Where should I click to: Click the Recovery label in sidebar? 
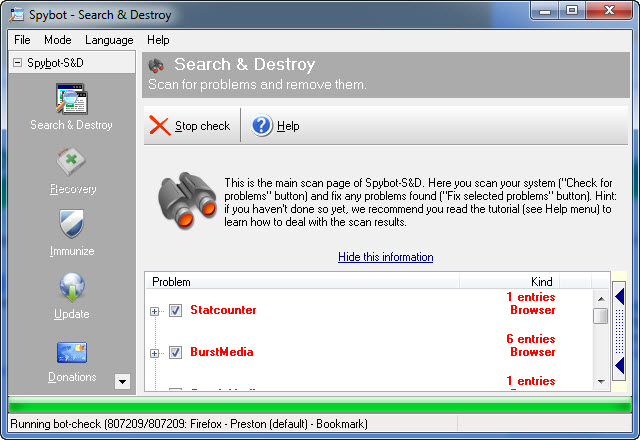click(73, 189)
